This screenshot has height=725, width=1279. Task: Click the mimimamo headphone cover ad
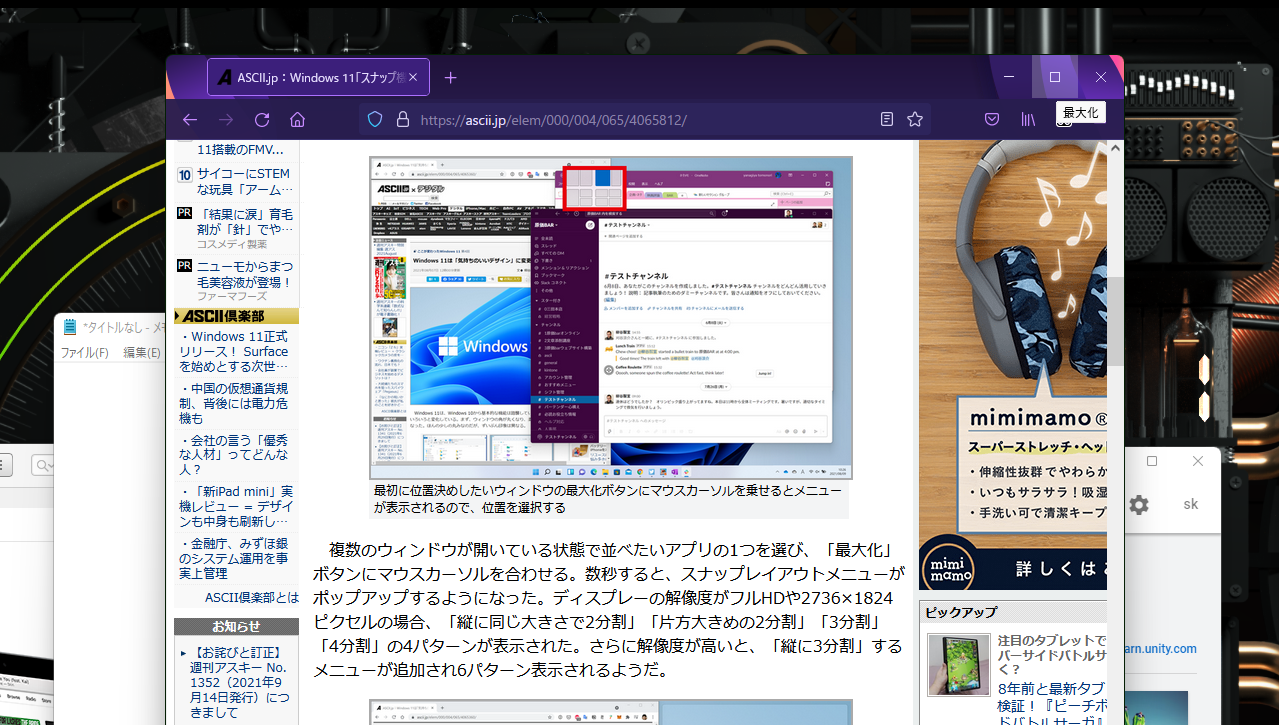click(x=1012, y=365)
